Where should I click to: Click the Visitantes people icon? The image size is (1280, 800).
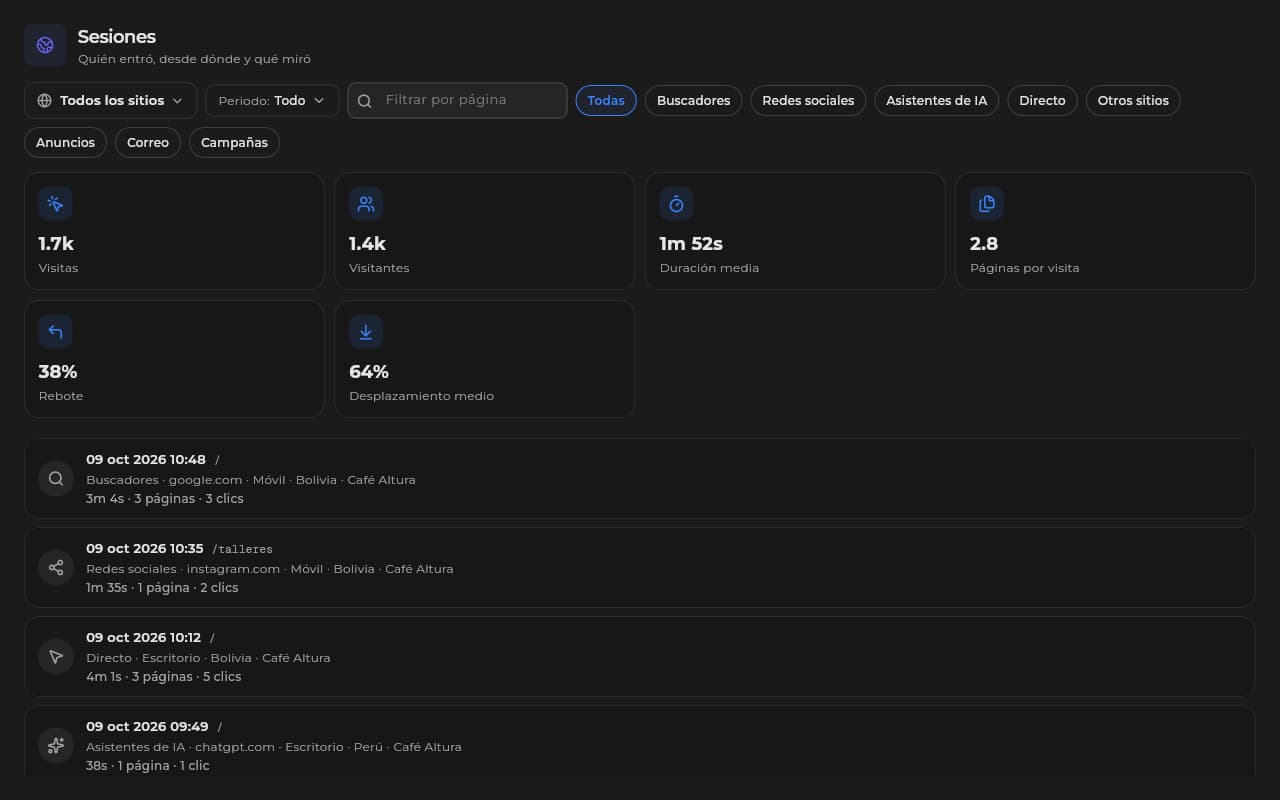pyautogui.click(x=366, y=204)
